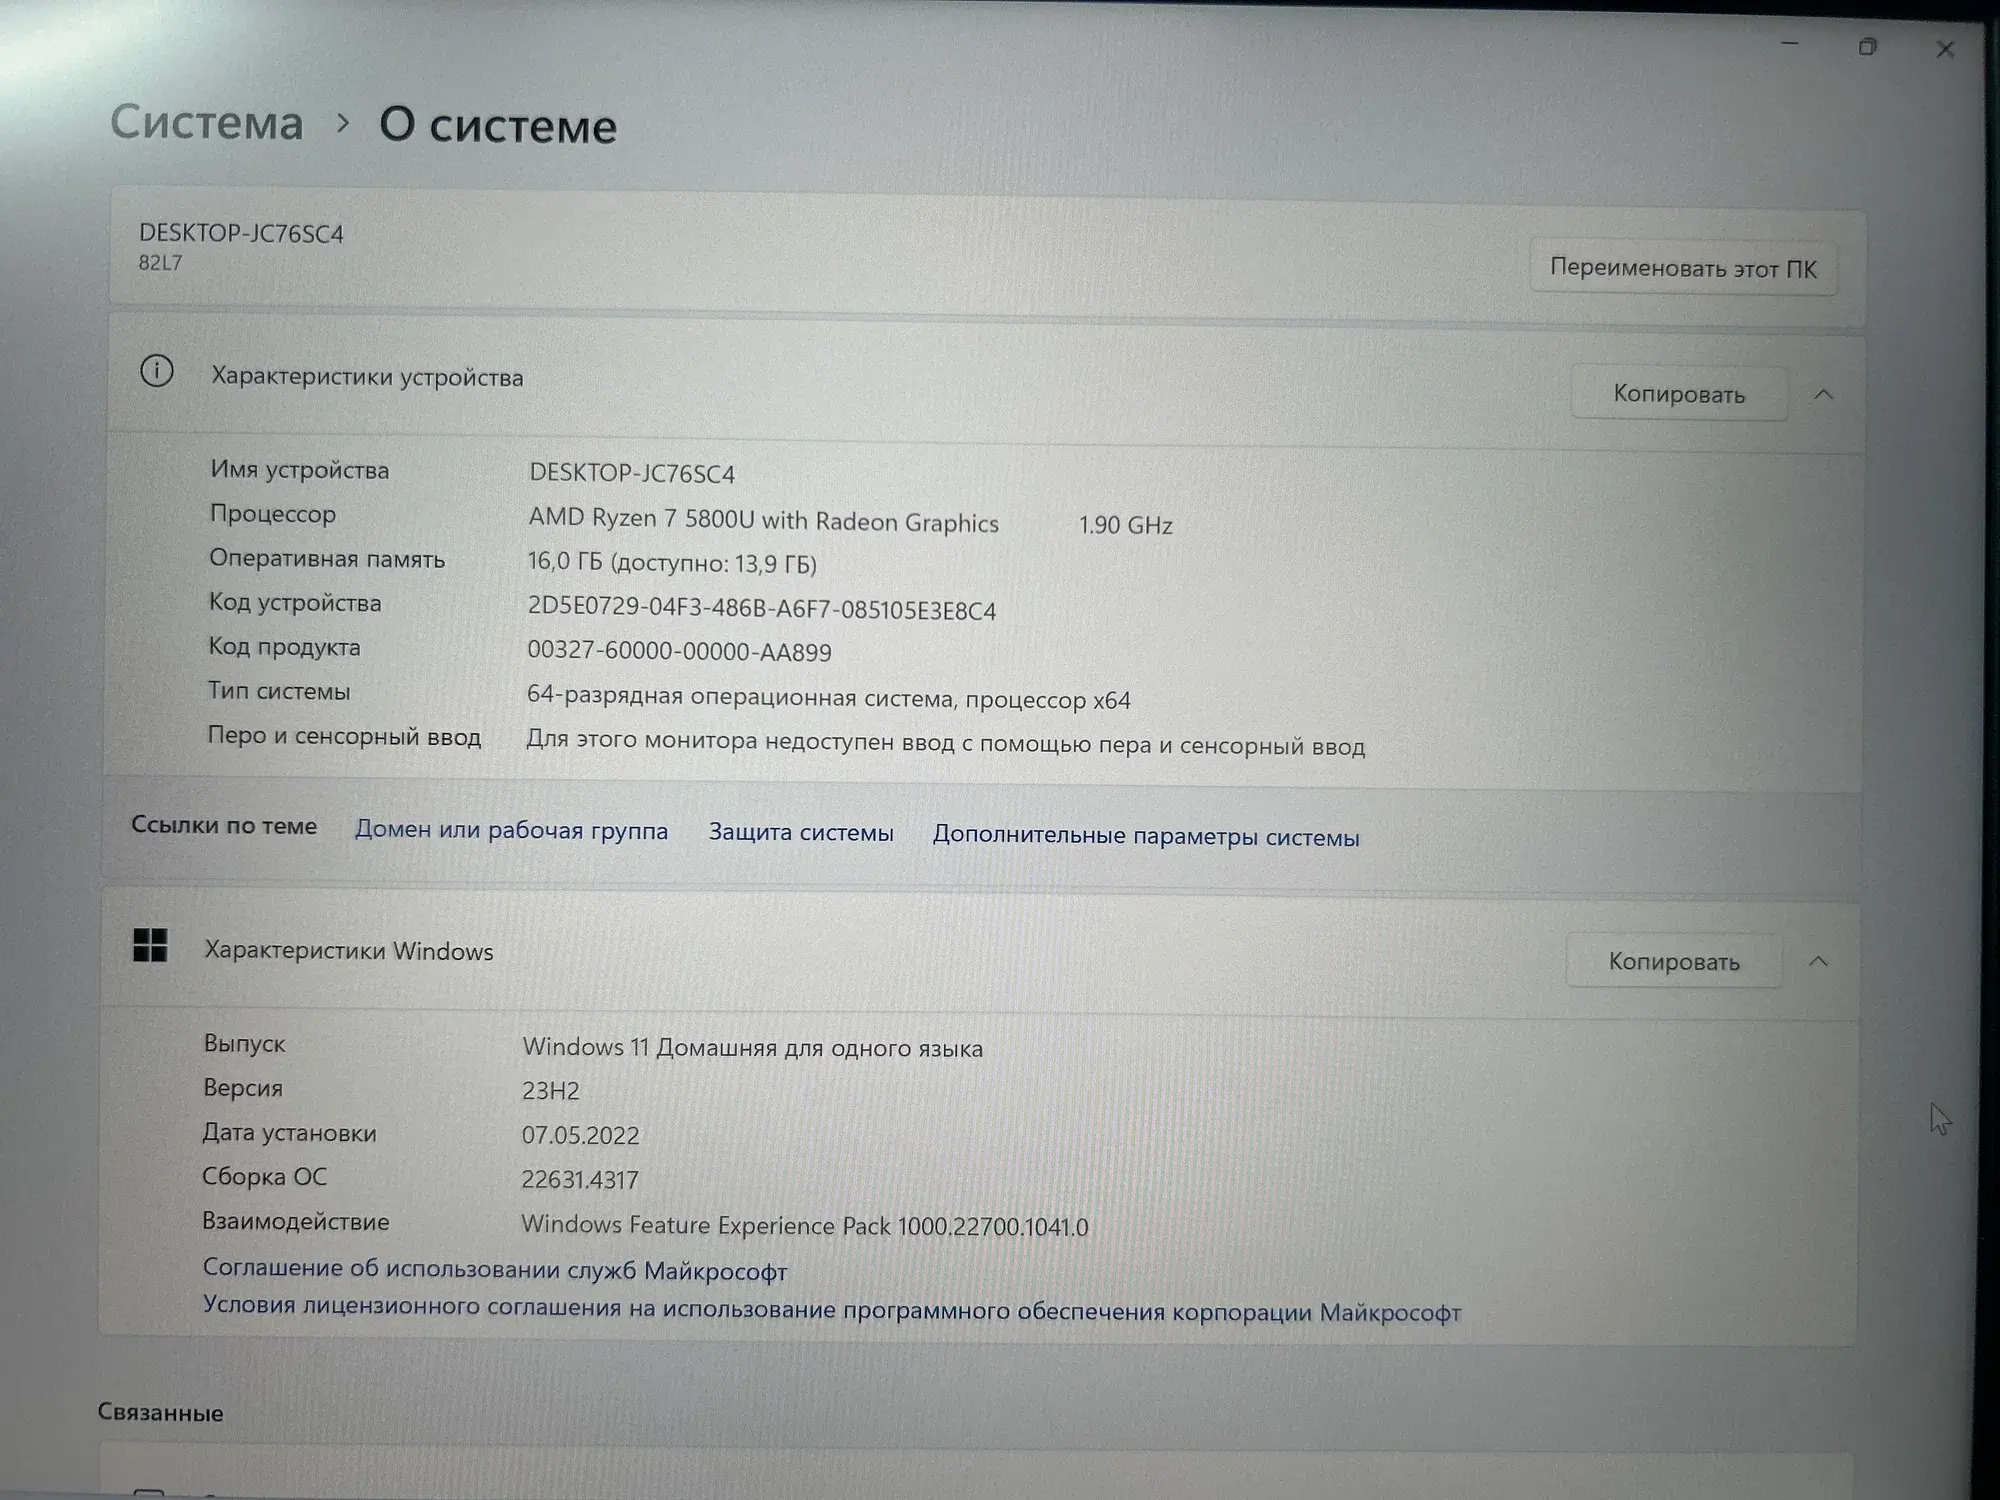This screenshot has height=1500, width=2000.
Task: Select OS build 22631.4317
Action: point(579,1180)
